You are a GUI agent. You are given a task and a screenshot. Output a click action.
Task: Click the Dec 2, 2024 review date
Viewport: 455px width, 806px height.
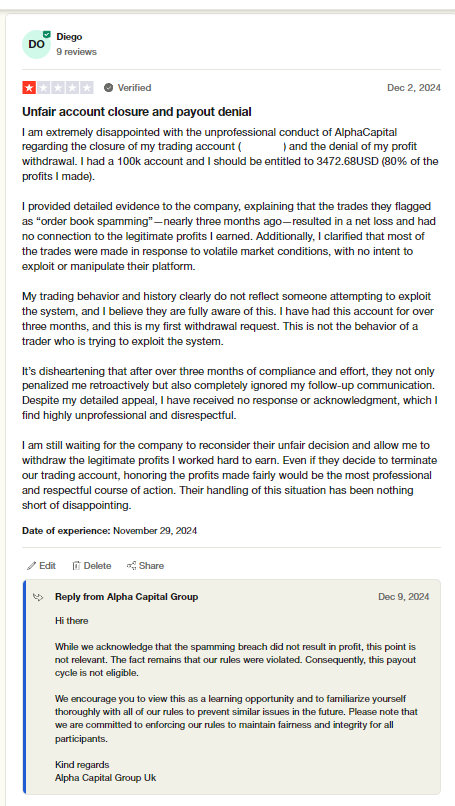414,88
